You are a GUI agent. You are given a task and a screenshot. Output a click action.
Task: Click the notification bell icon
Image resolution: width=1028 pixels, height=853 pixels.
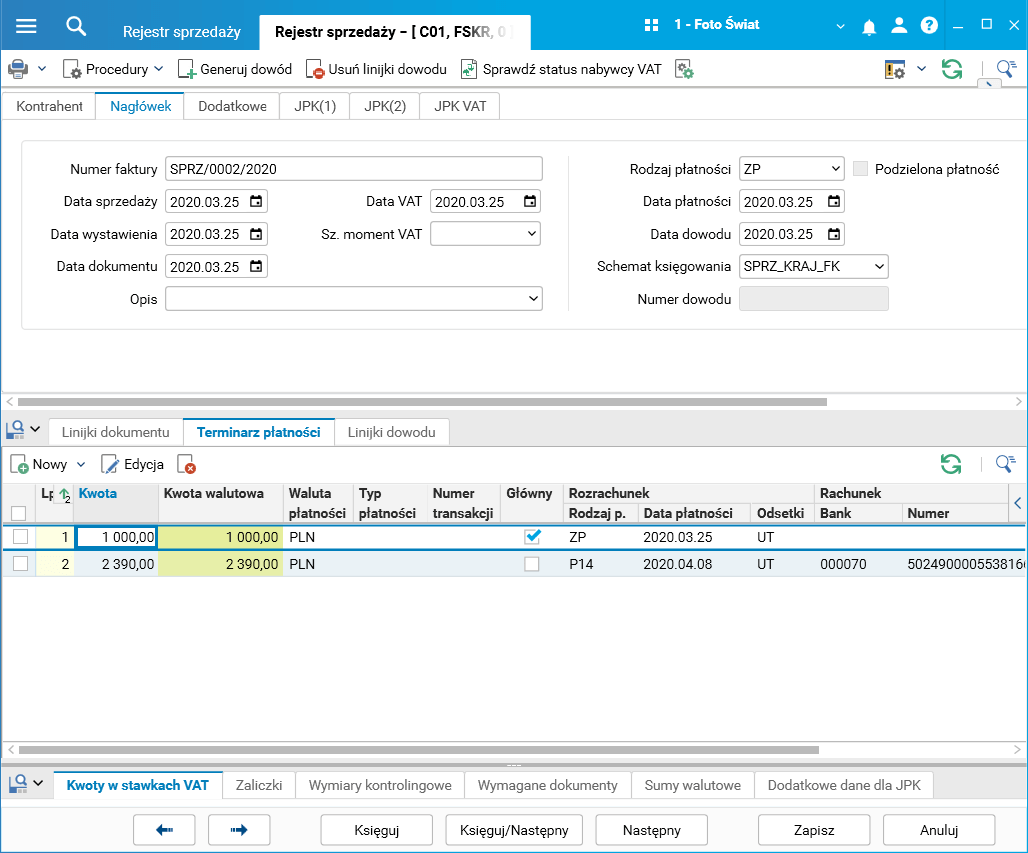pyautogui.click(x=870, y=25)
